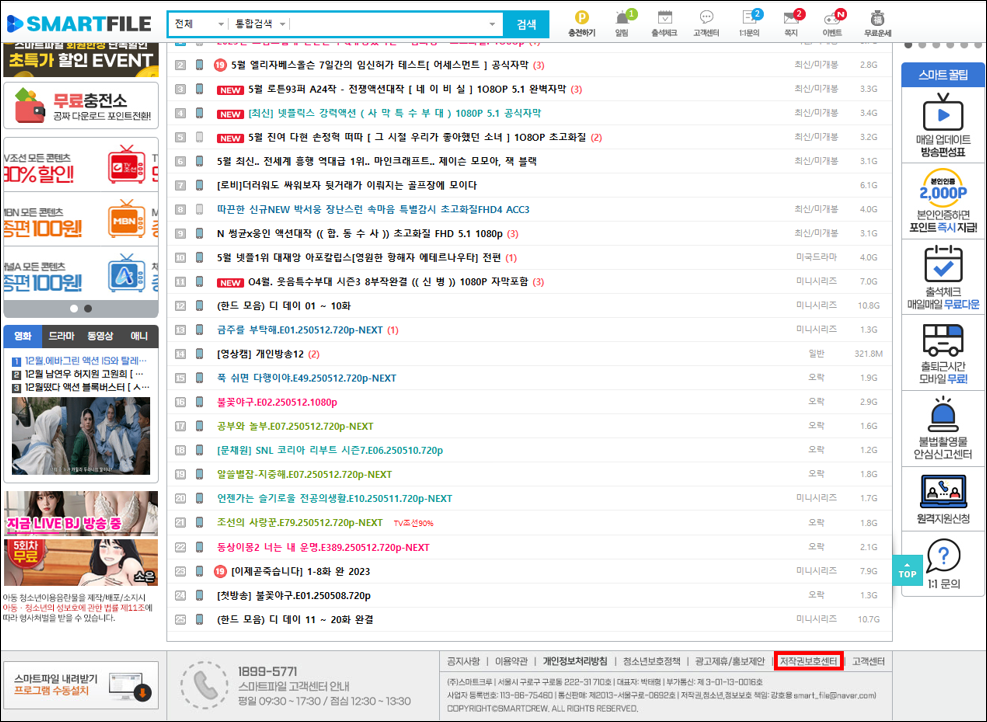Open 광고제휴/홍보제안 footer link

point(730,661)
